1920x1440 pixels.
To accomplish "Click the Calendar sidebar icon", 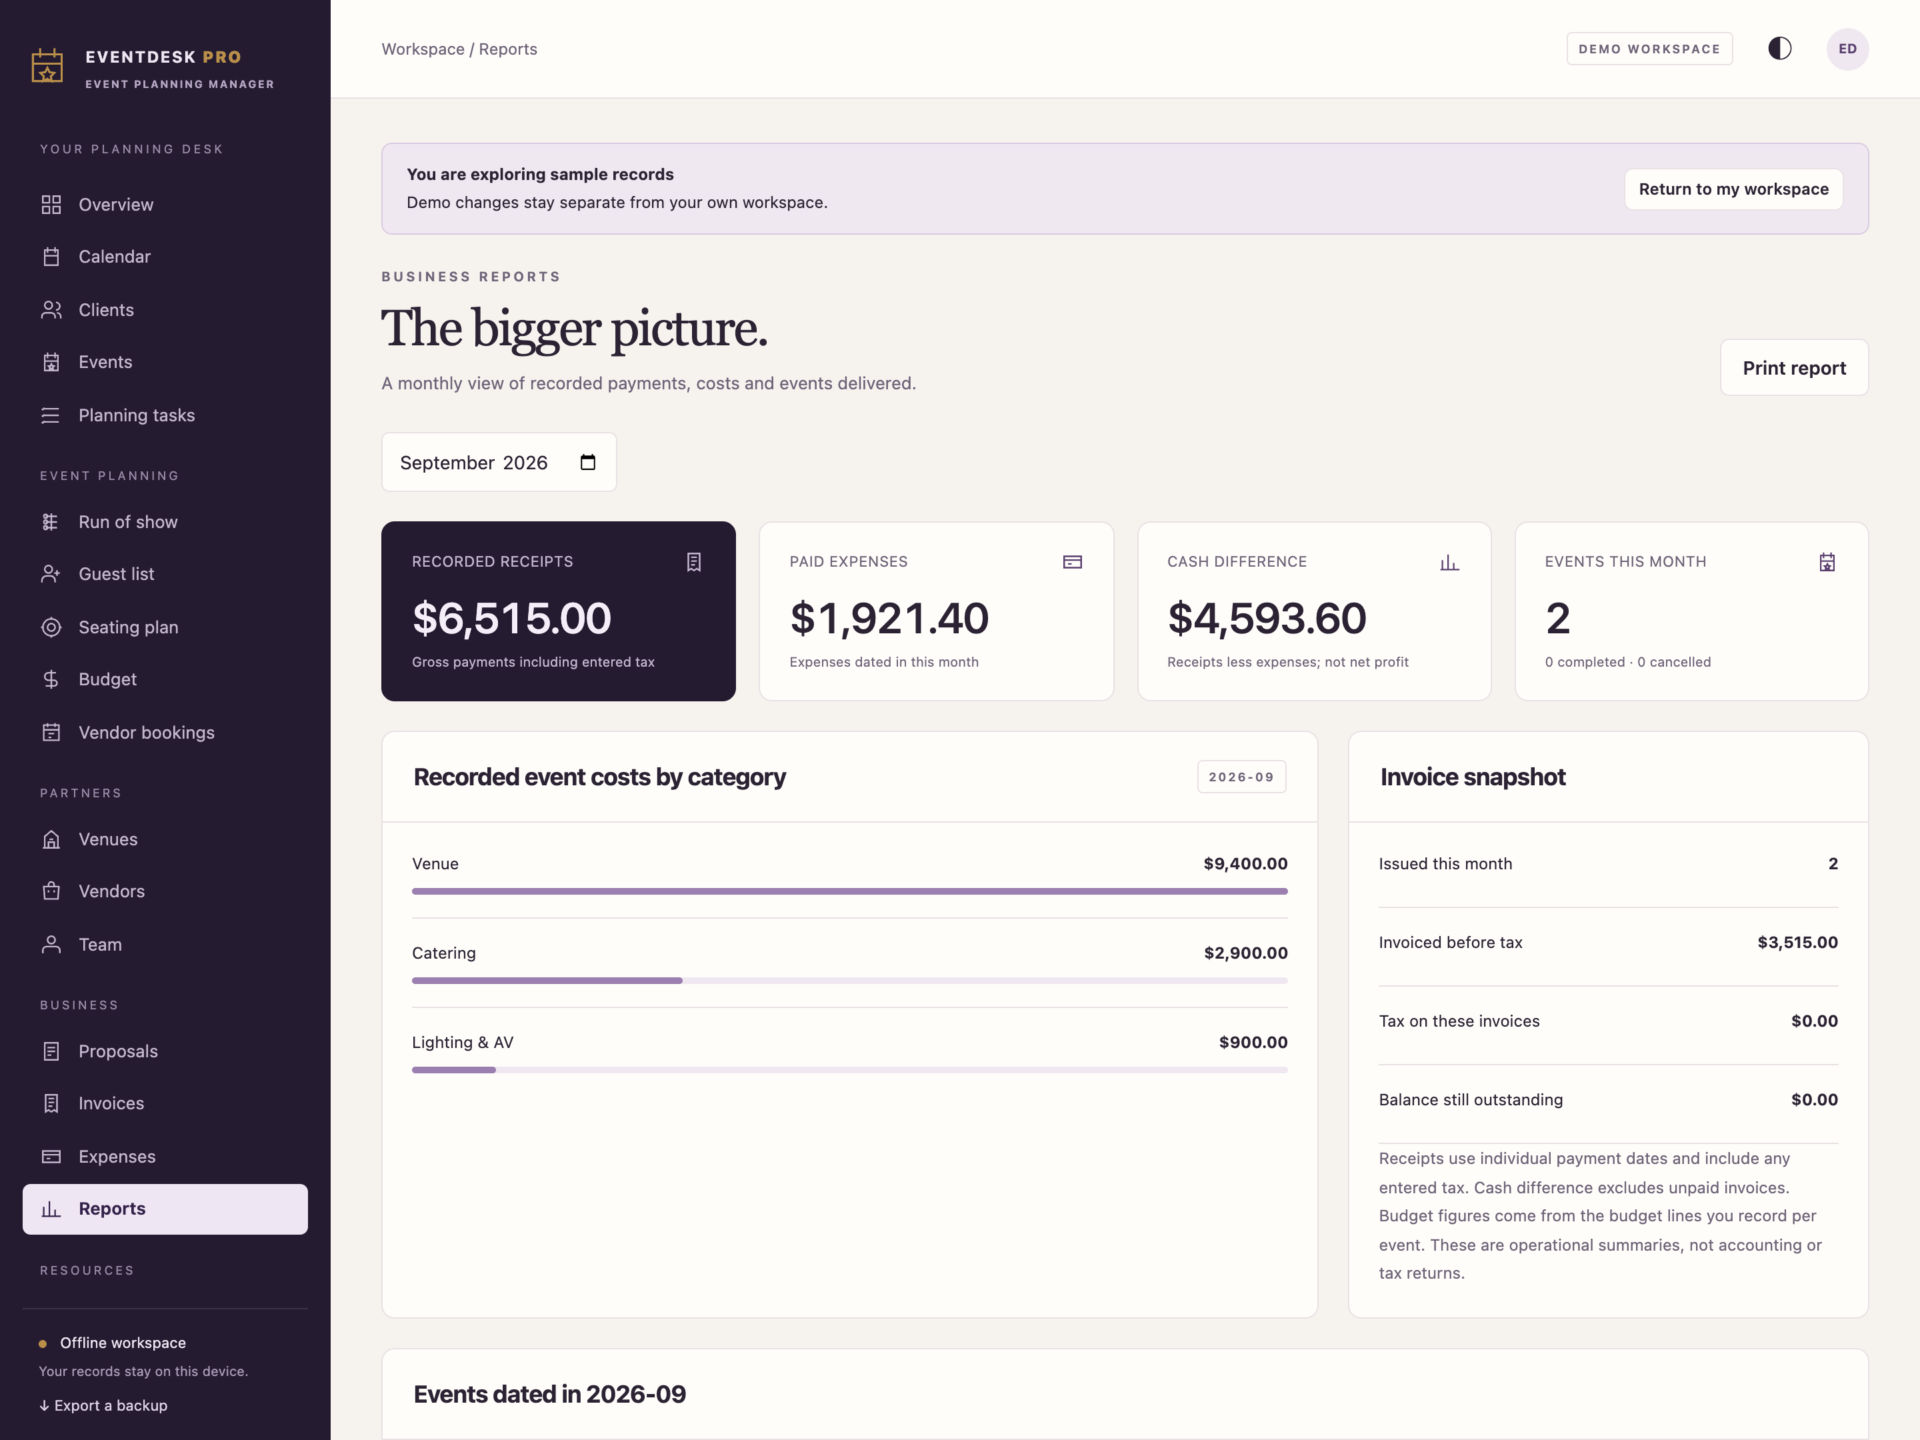I will pyautogui.click(x=51, y=257).
